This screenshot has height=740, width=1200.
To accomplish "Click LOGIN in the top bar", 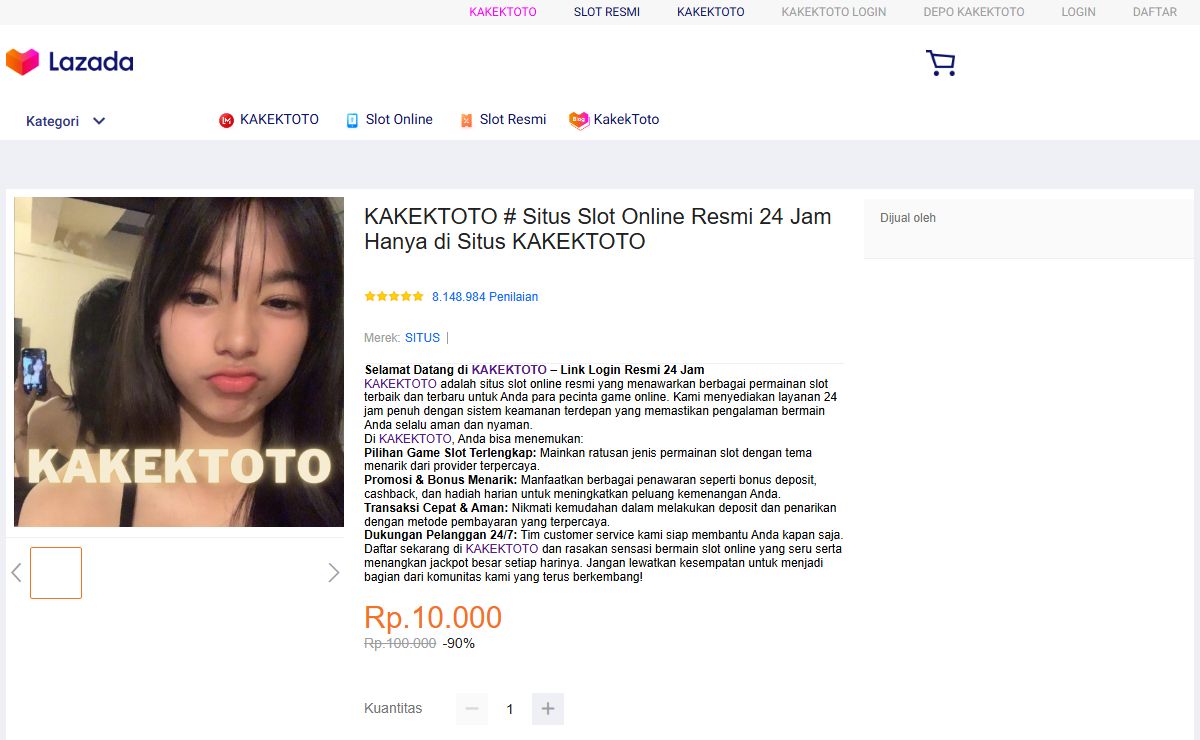I will 1079,12.
